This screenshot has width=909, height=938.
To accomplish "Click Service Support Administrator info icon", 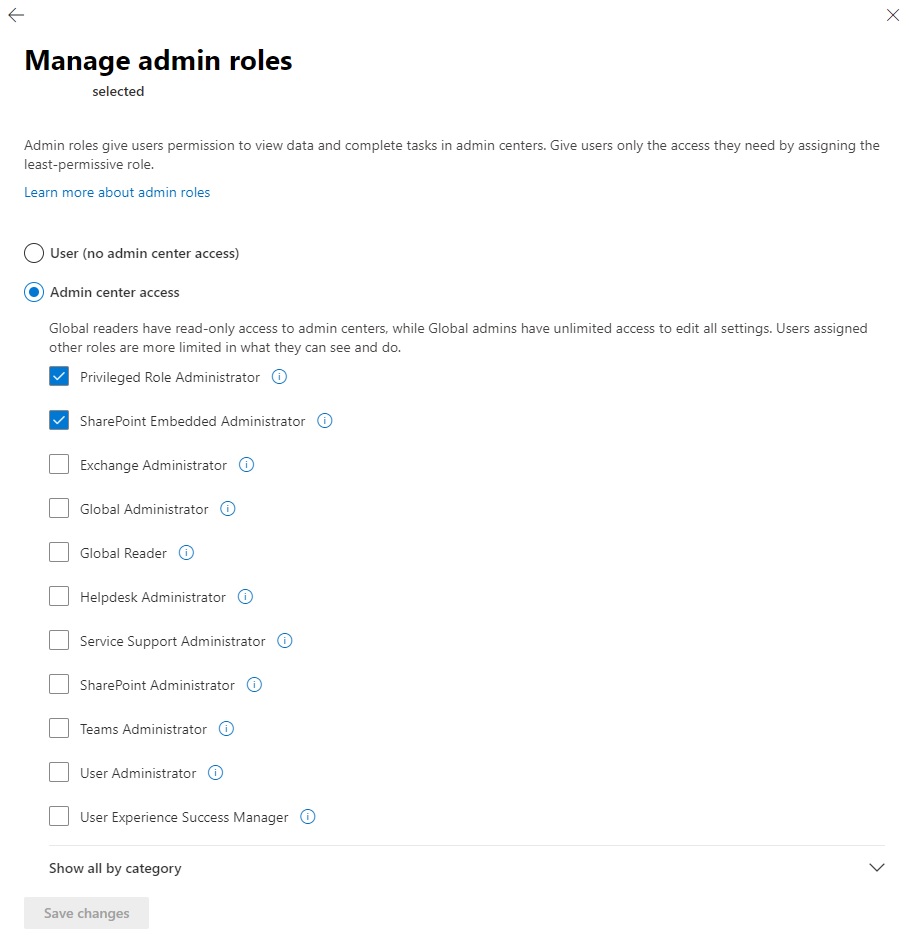I will (x=285, y=641).
